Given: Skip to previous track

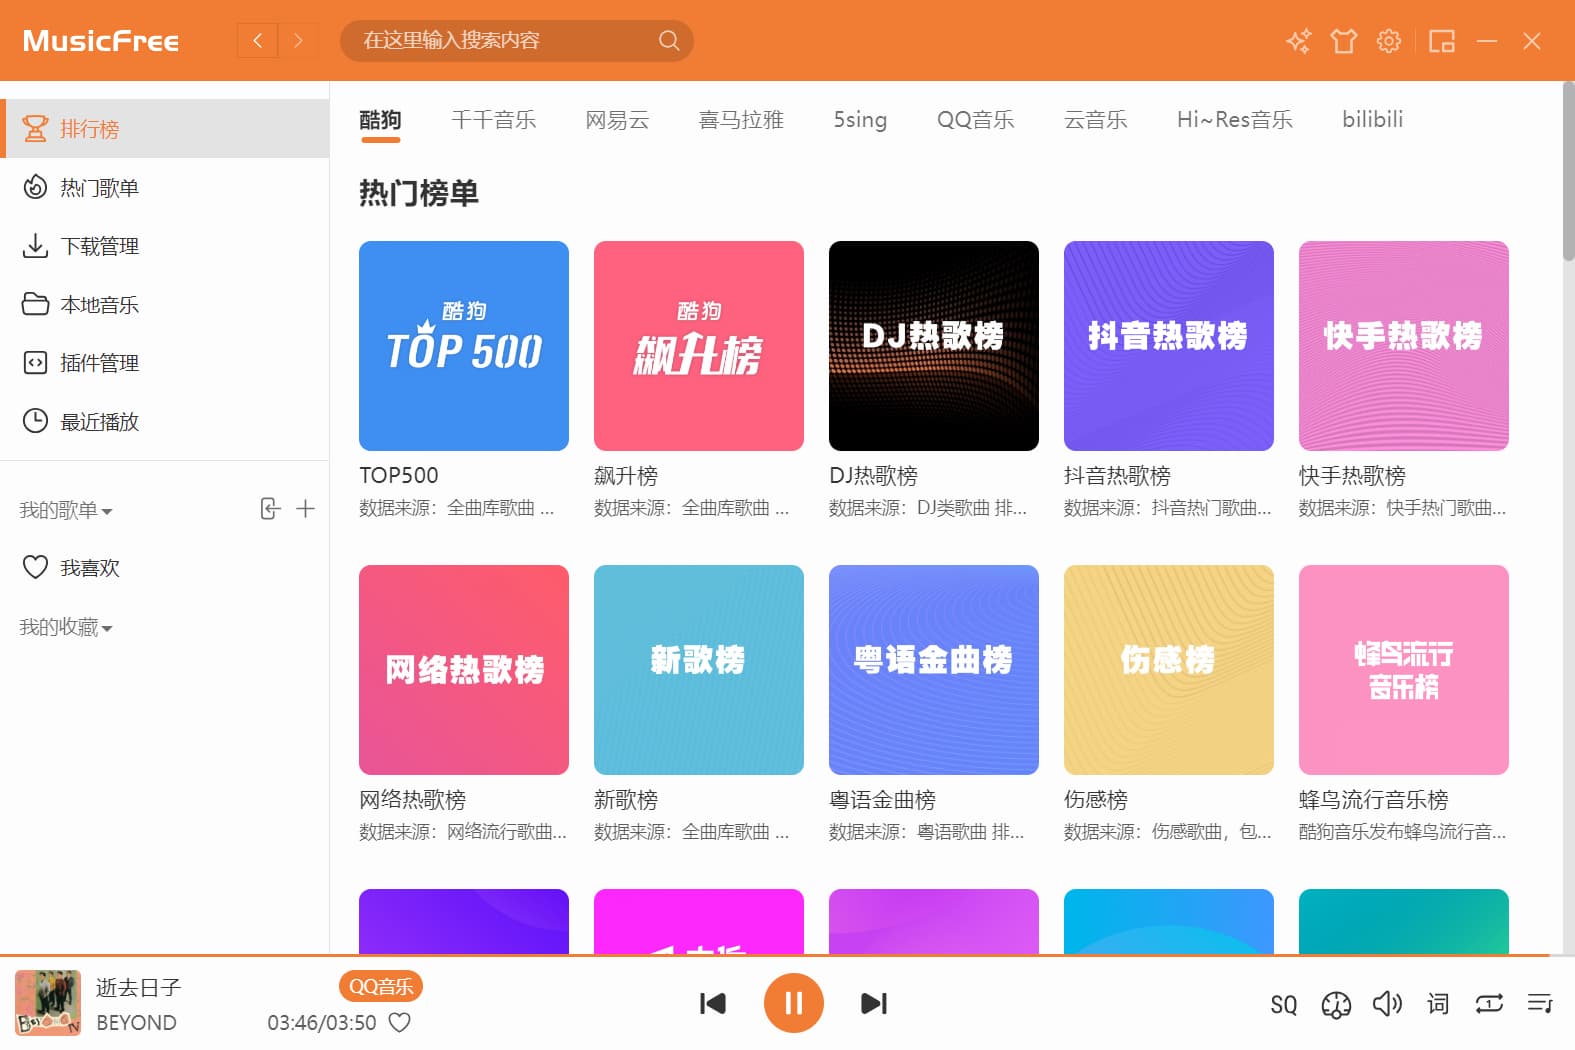Looking at the screenshot, I should pyautogui.click(x=713, y=1003).
